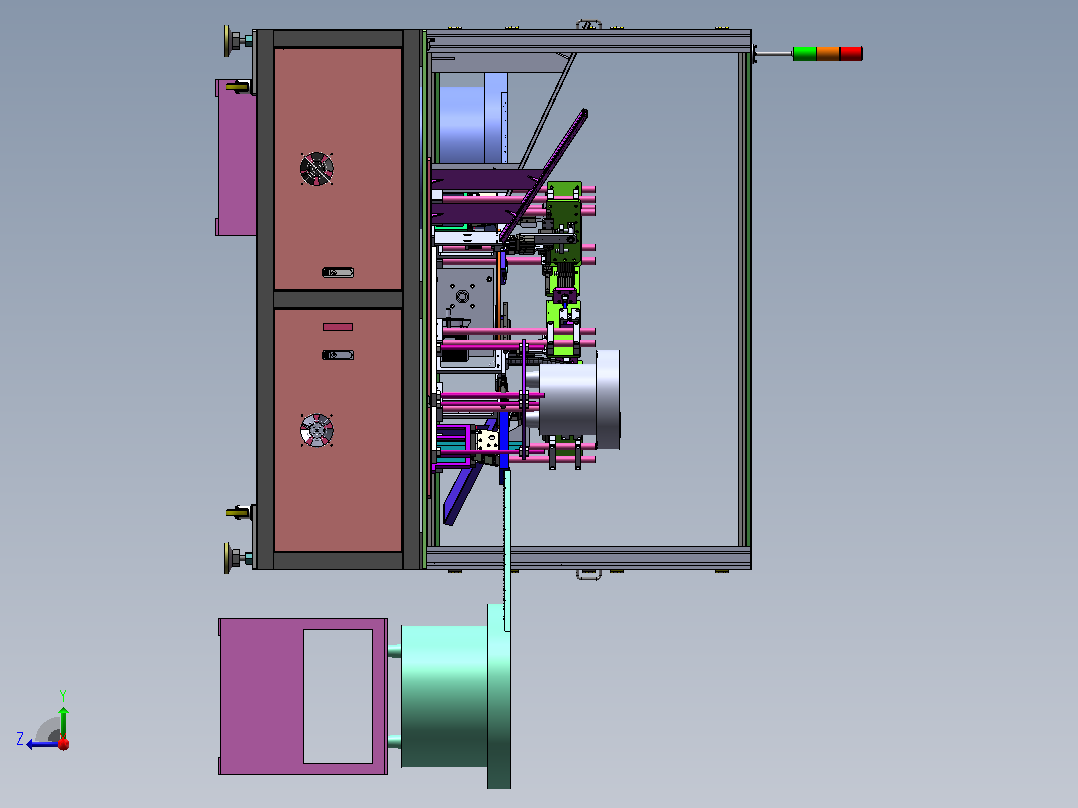
Task: Select the gray square motor mounting plate
Action: [x=465, y=297]
